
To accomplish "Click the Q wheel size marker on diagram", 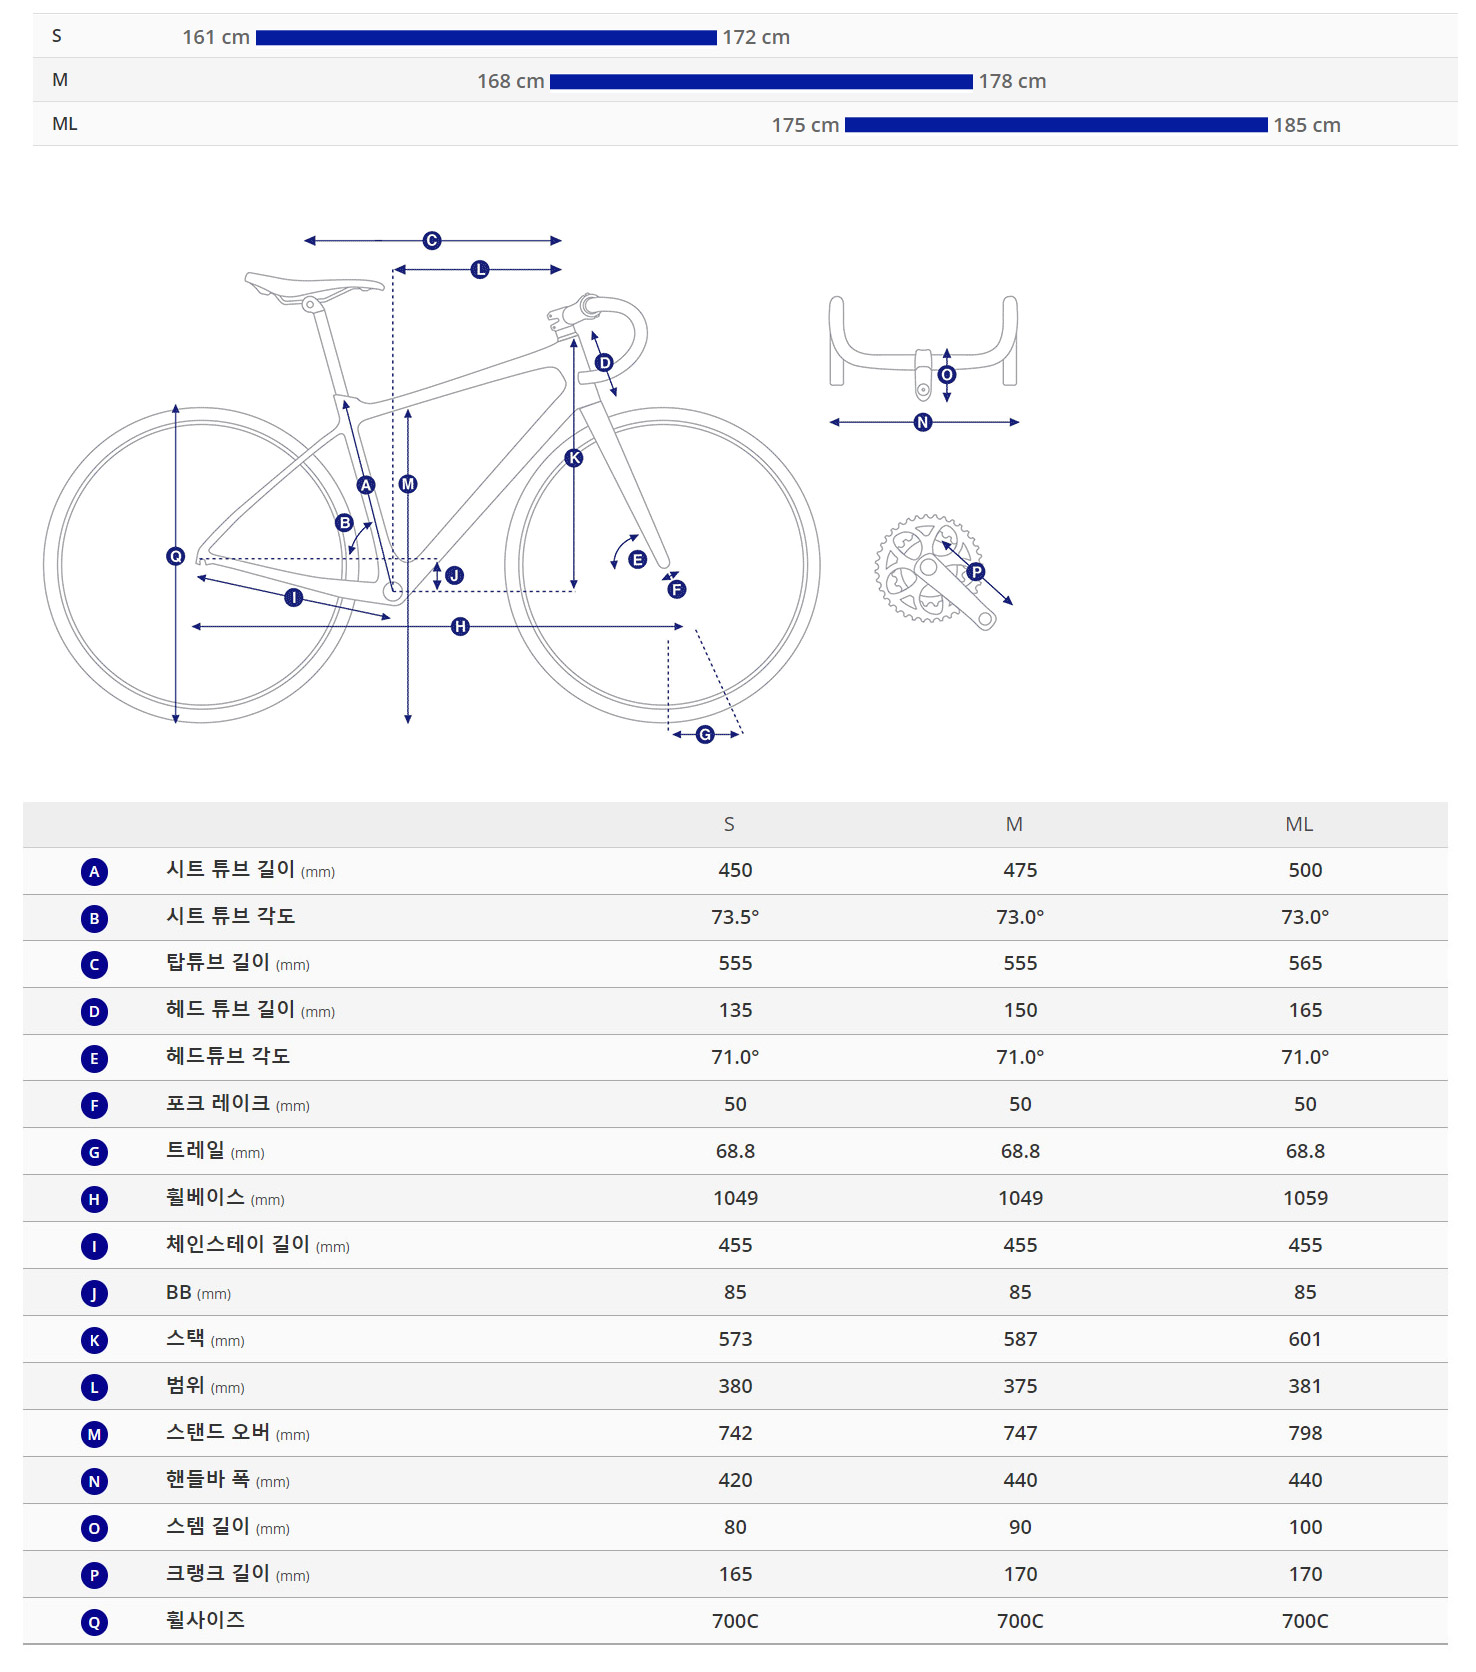I will (x=176, y=556).
